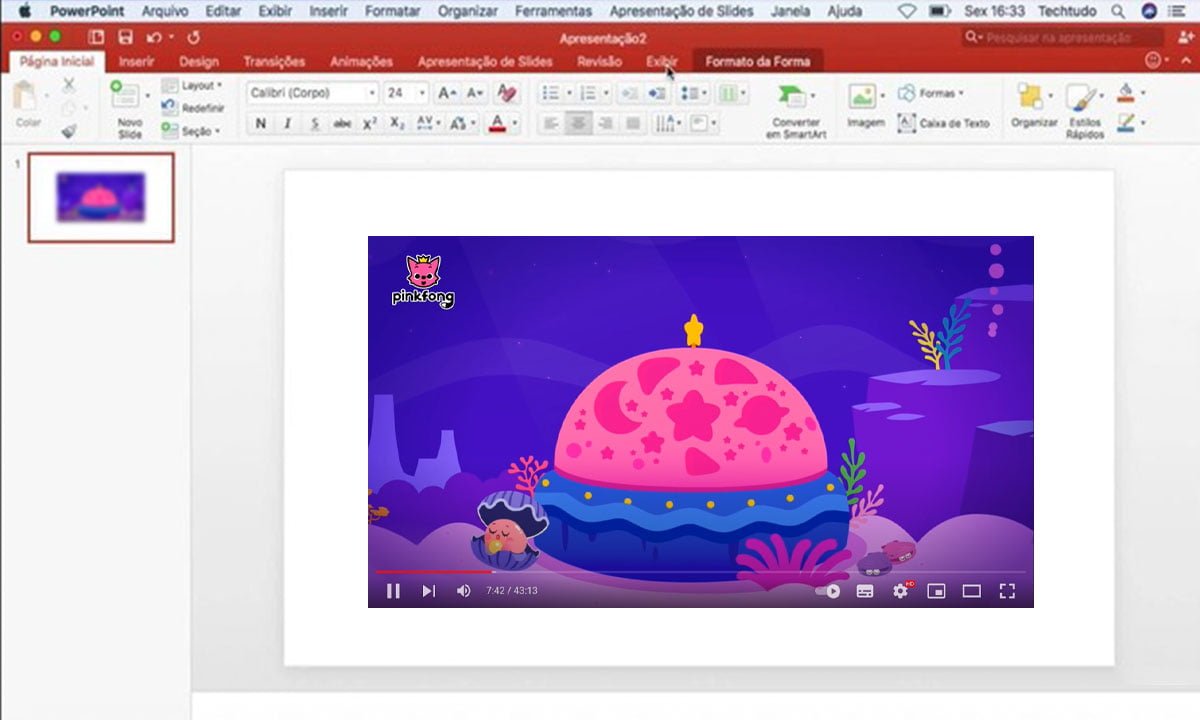Decrease font size with A▼ icon
Screen dimensions: 1200x720
(x=475, y=93)
